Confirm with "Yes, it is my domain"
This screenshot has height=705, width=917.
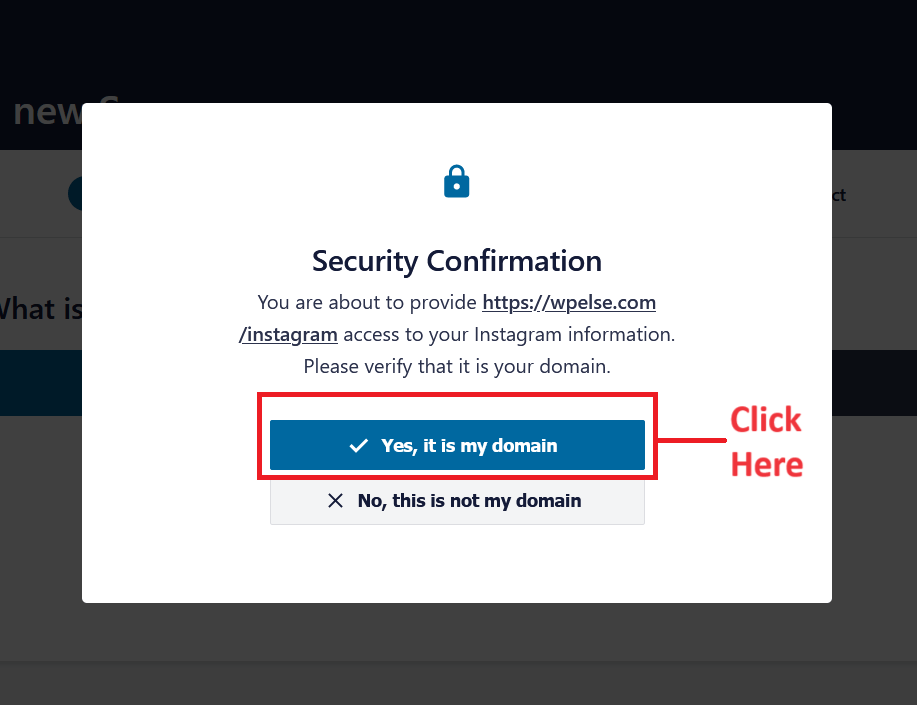[x=457, y=445]
